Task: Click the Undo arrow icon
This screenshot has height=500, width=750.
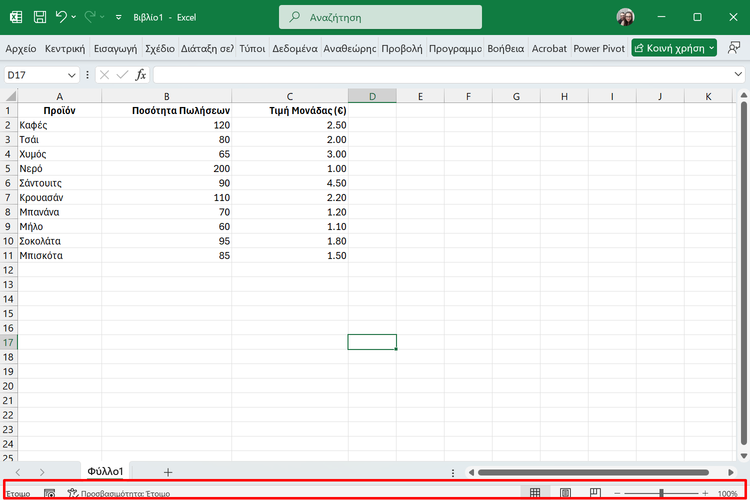Action: 62,17
